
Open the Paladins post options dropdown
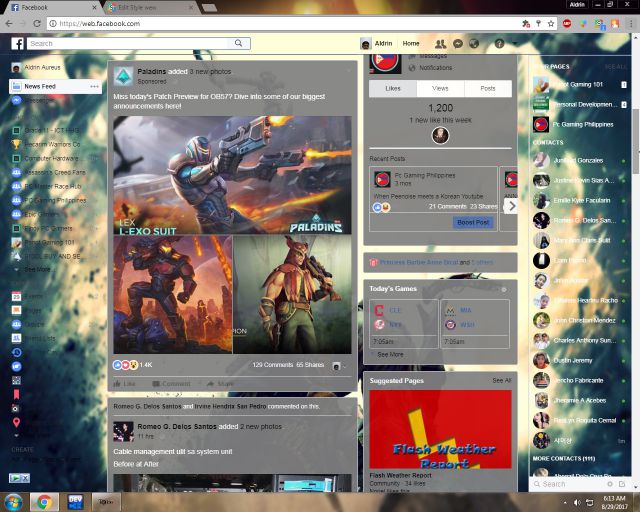click(349, 71)
